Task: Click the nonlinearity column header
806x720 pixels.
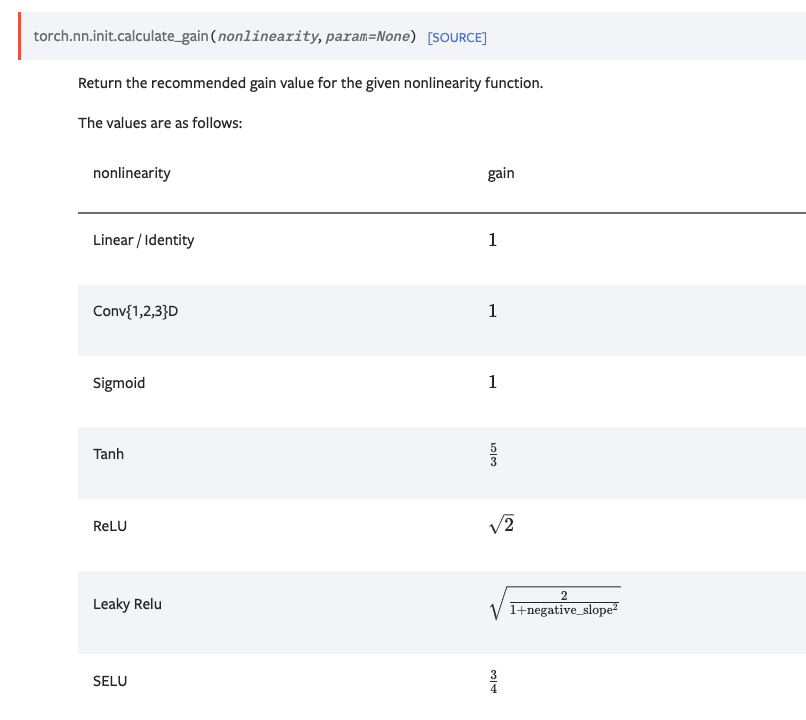Action: 132,174
